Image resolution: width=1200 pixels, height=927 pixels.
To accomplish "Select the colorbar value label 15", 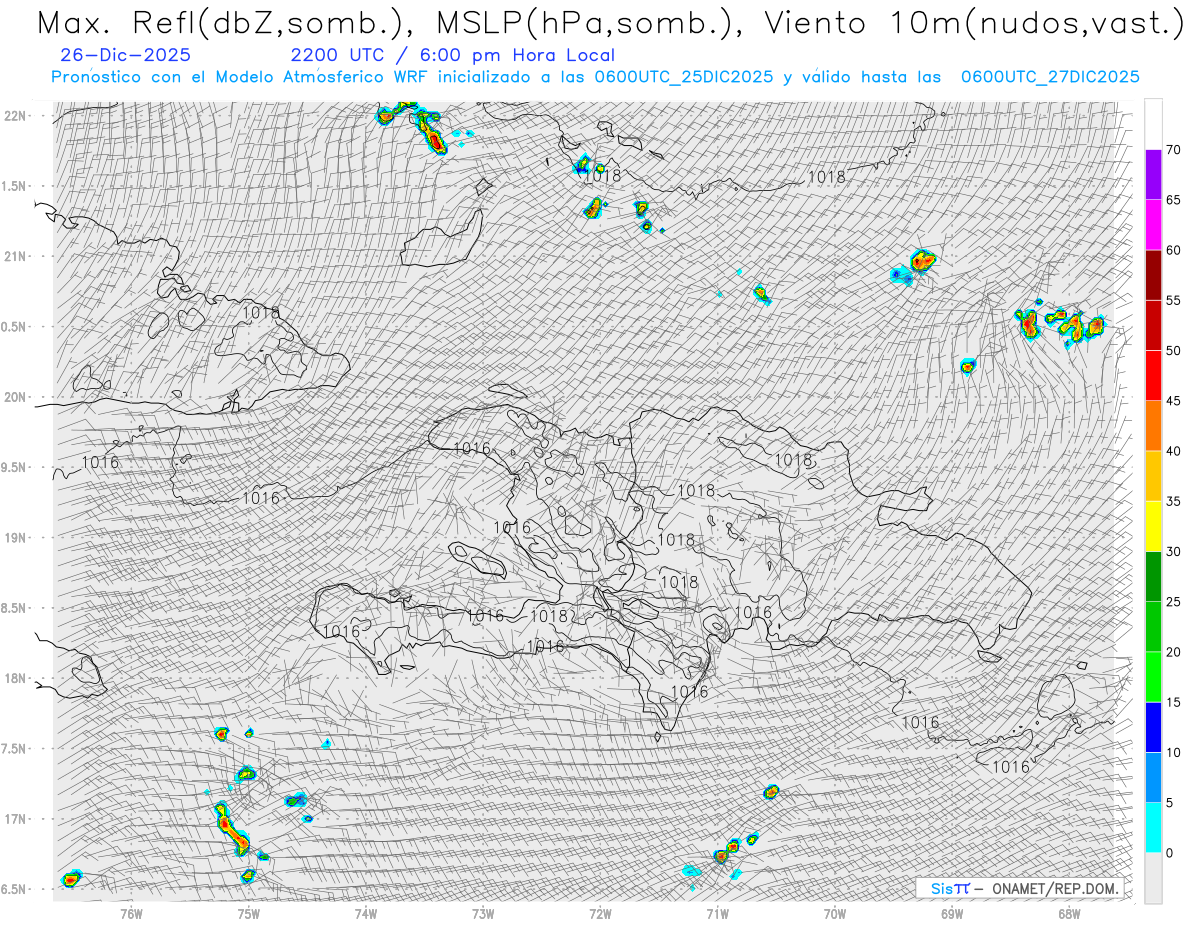I will (1174, 702).
